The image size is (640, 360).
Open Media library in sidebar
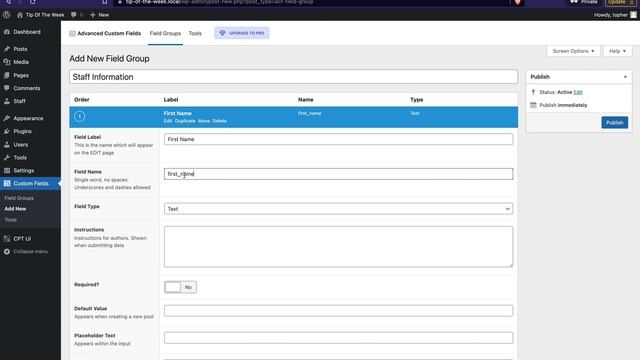(x=21, y=62)
